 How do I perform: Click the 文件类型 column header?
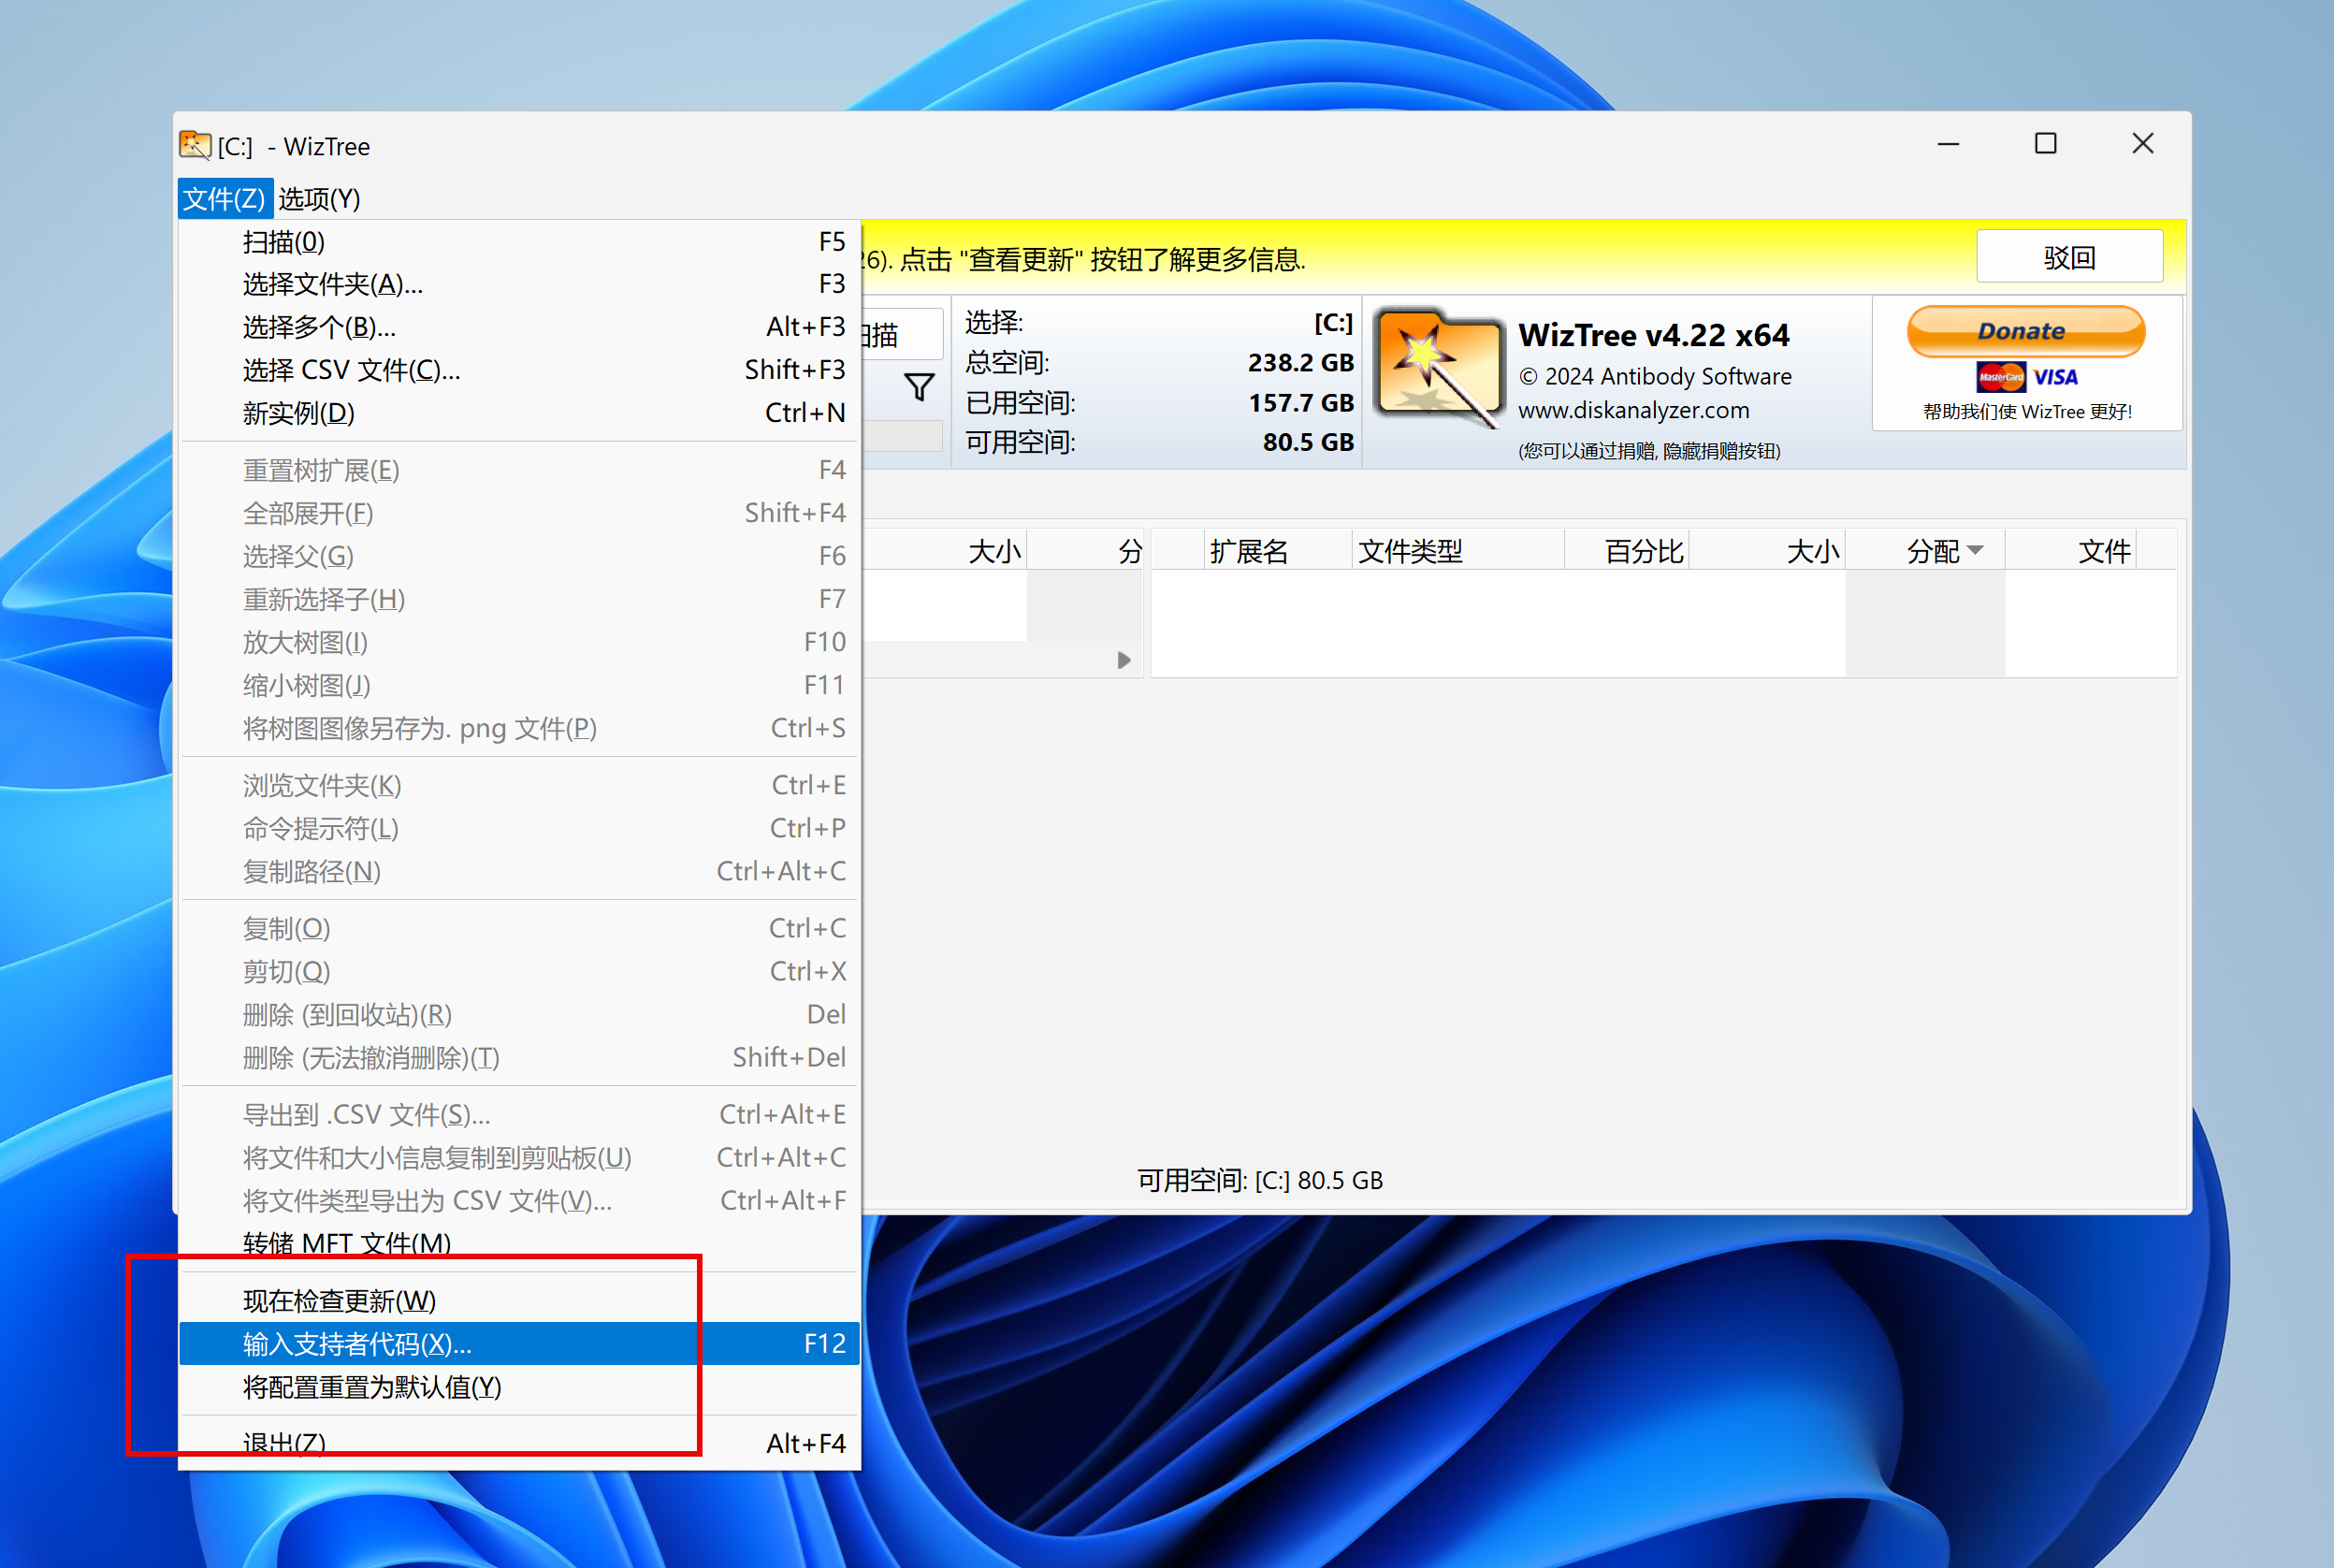(1410, 551)
